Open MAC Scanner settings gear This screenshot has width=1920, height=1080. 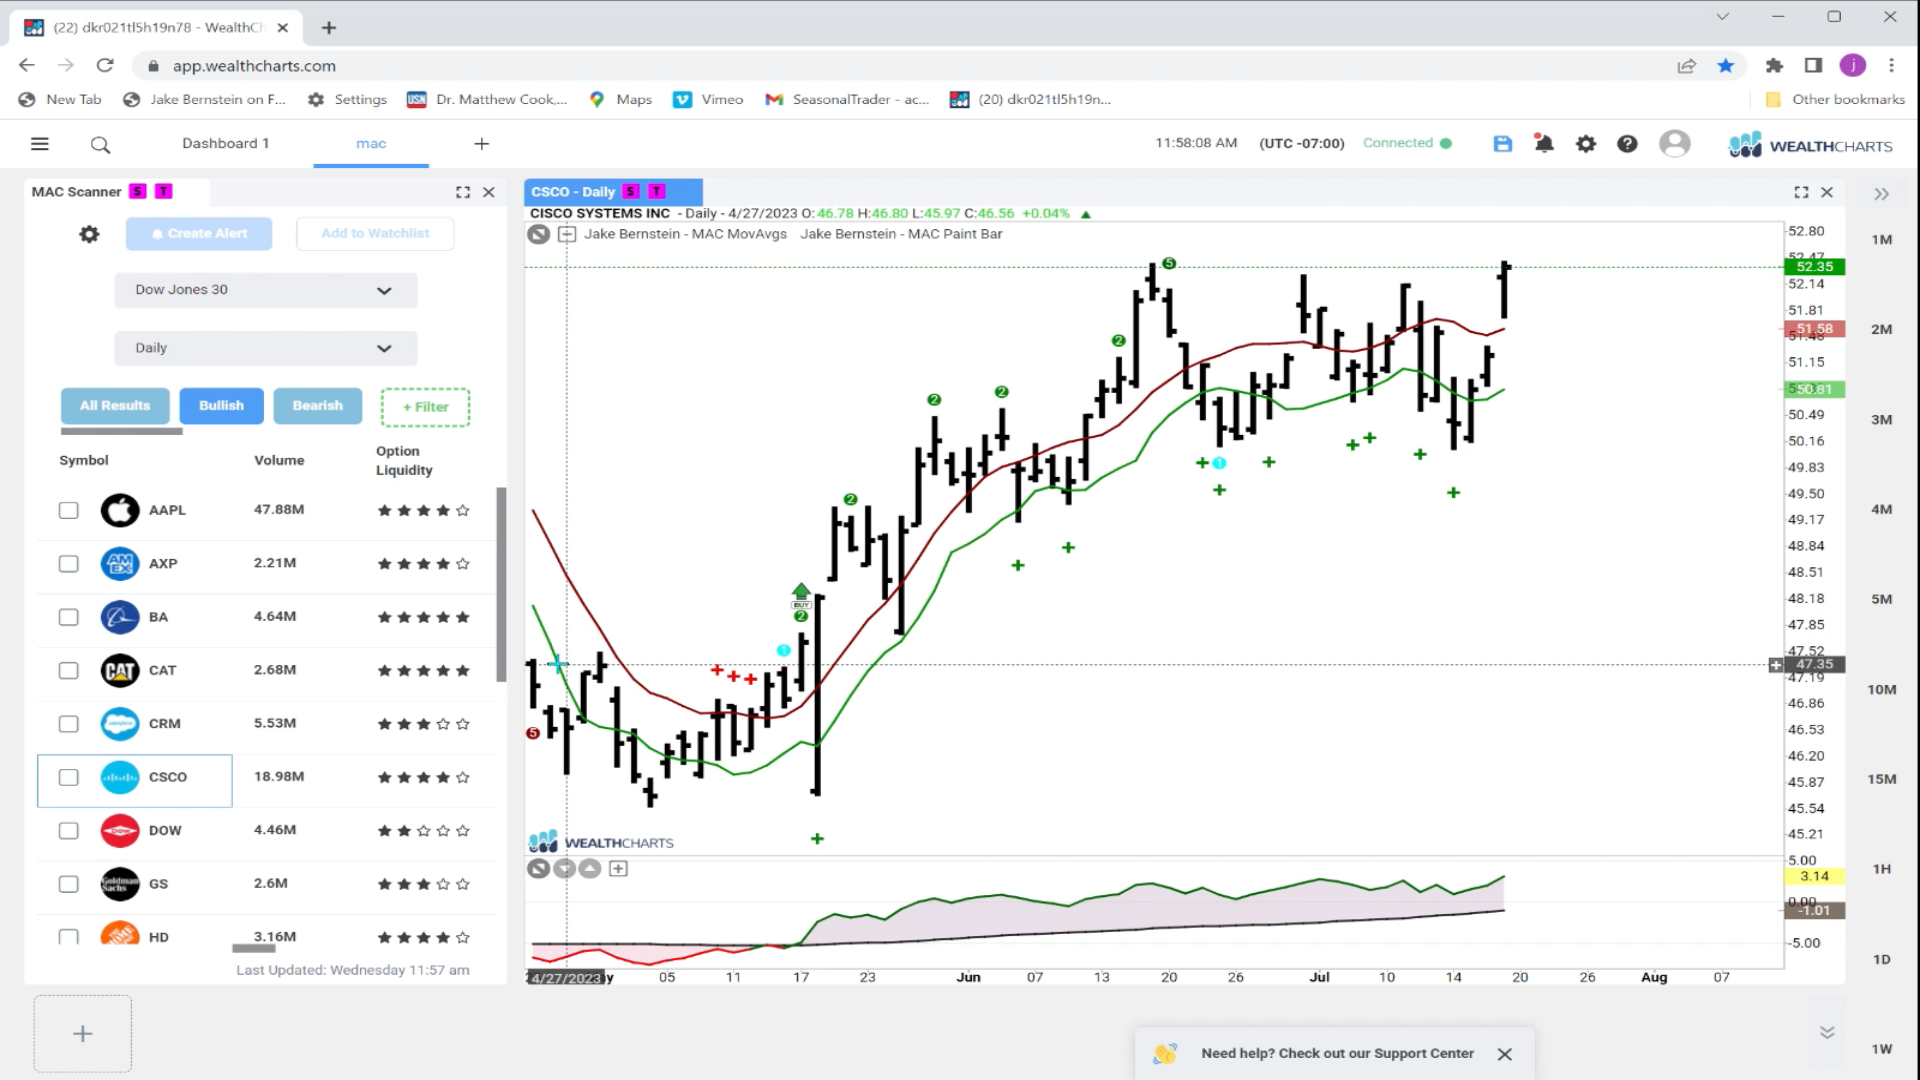(89, 234)
